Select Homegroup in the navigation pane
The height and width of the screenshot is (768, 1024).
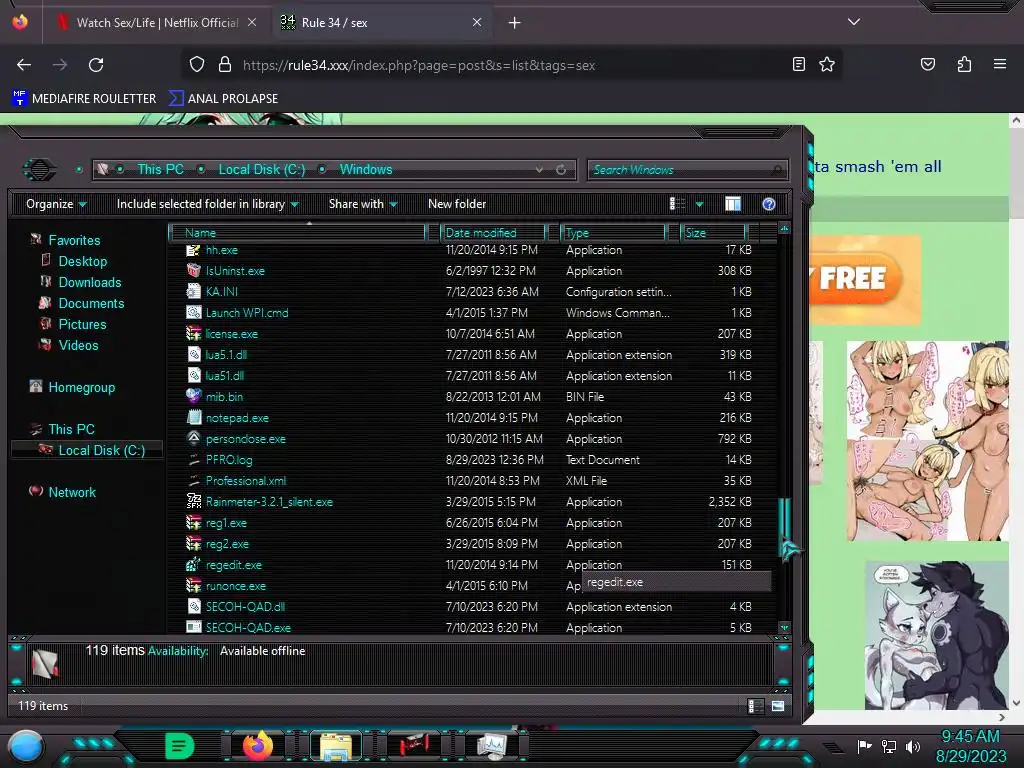click(x=81, y=387)
